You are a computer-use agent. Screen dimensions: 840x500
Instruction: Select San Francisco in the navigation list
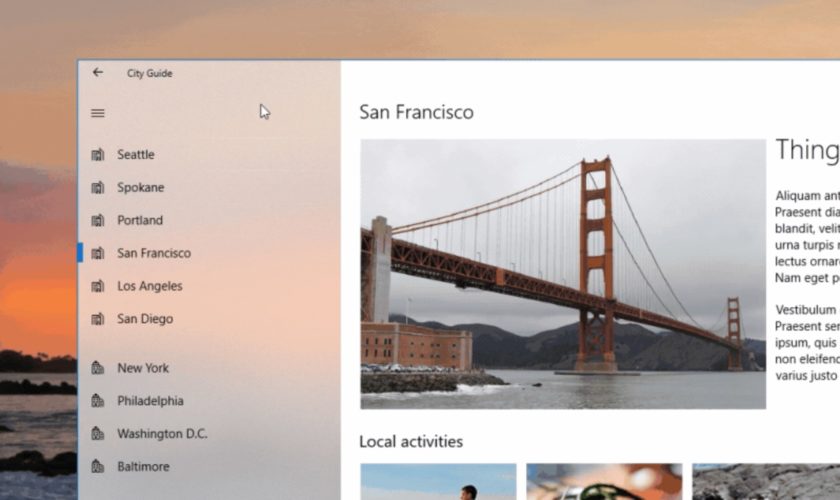pos(209,253)
